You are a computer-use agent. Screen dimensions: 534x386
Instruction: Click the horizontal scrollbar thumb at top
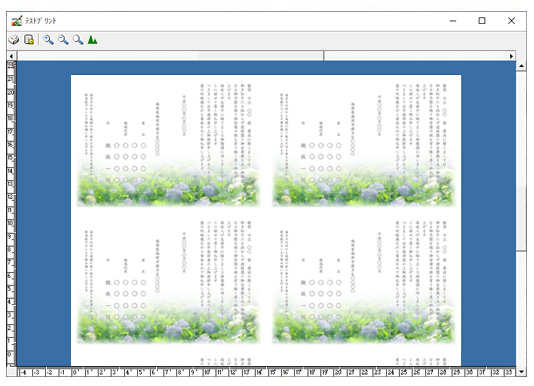point(170,56)
